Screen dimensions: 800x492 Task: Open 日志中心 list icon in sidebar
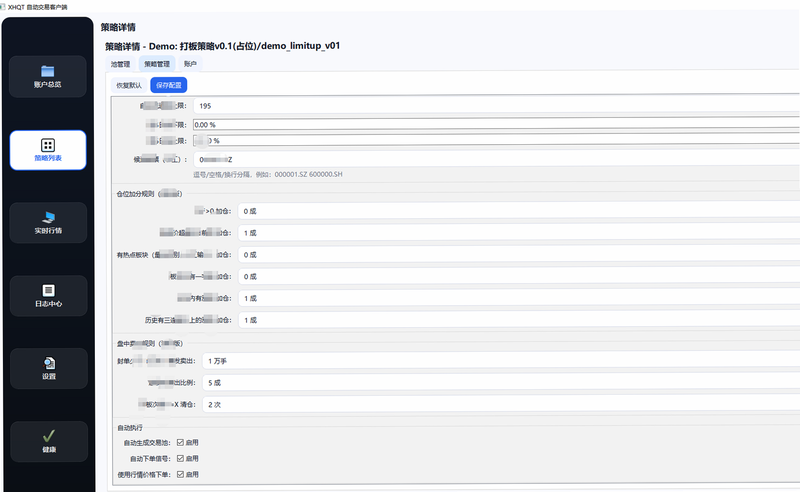point(48,290)
